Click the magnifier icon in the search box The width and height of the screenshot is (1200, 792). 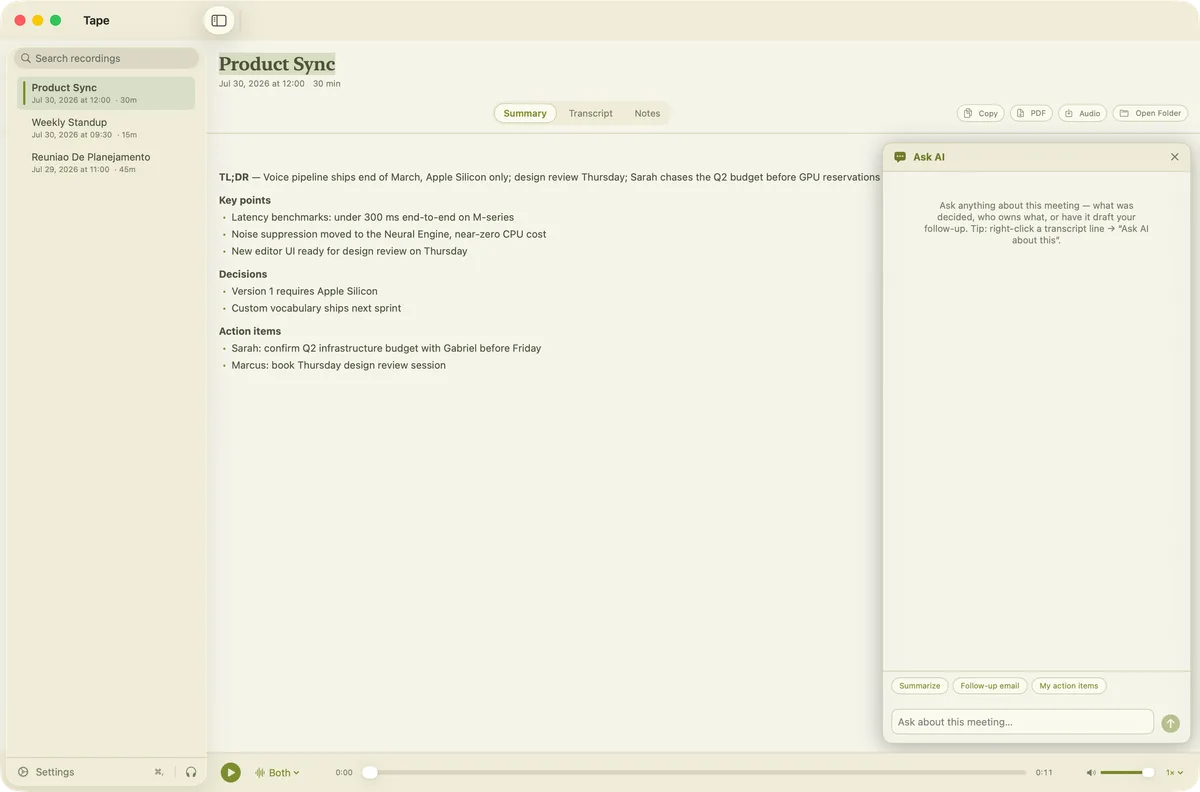[x=26, y=58]
